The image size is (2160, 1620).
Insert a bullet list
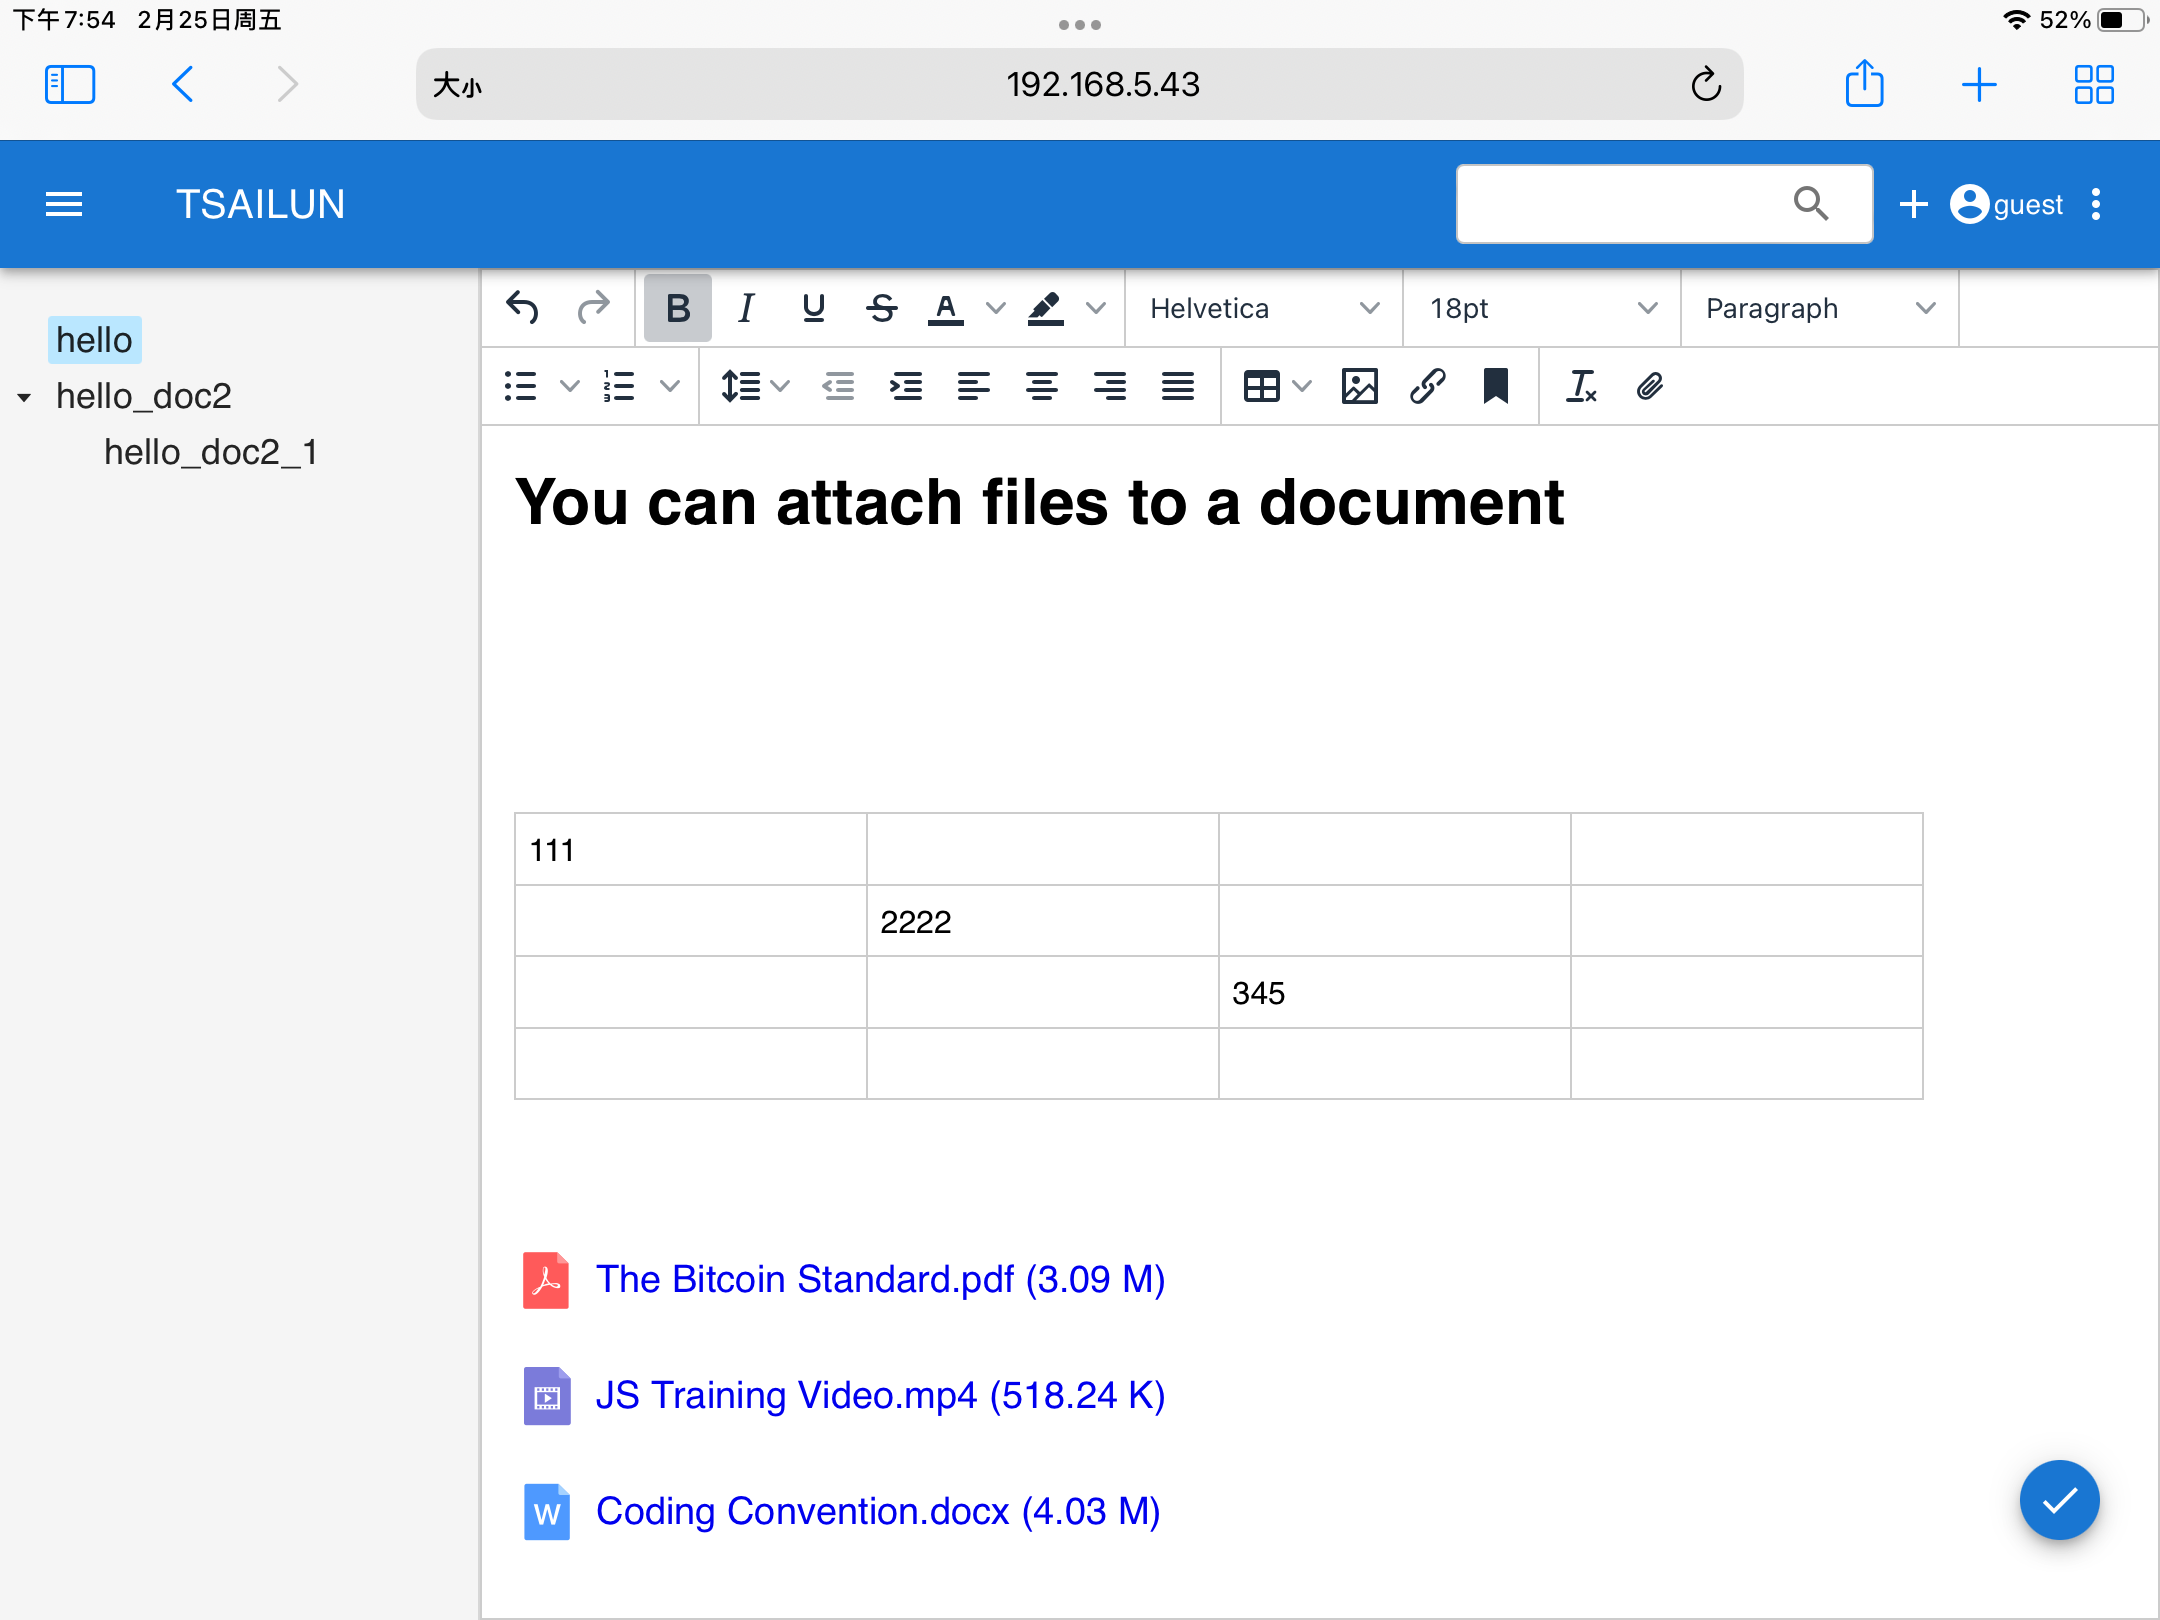521,386
